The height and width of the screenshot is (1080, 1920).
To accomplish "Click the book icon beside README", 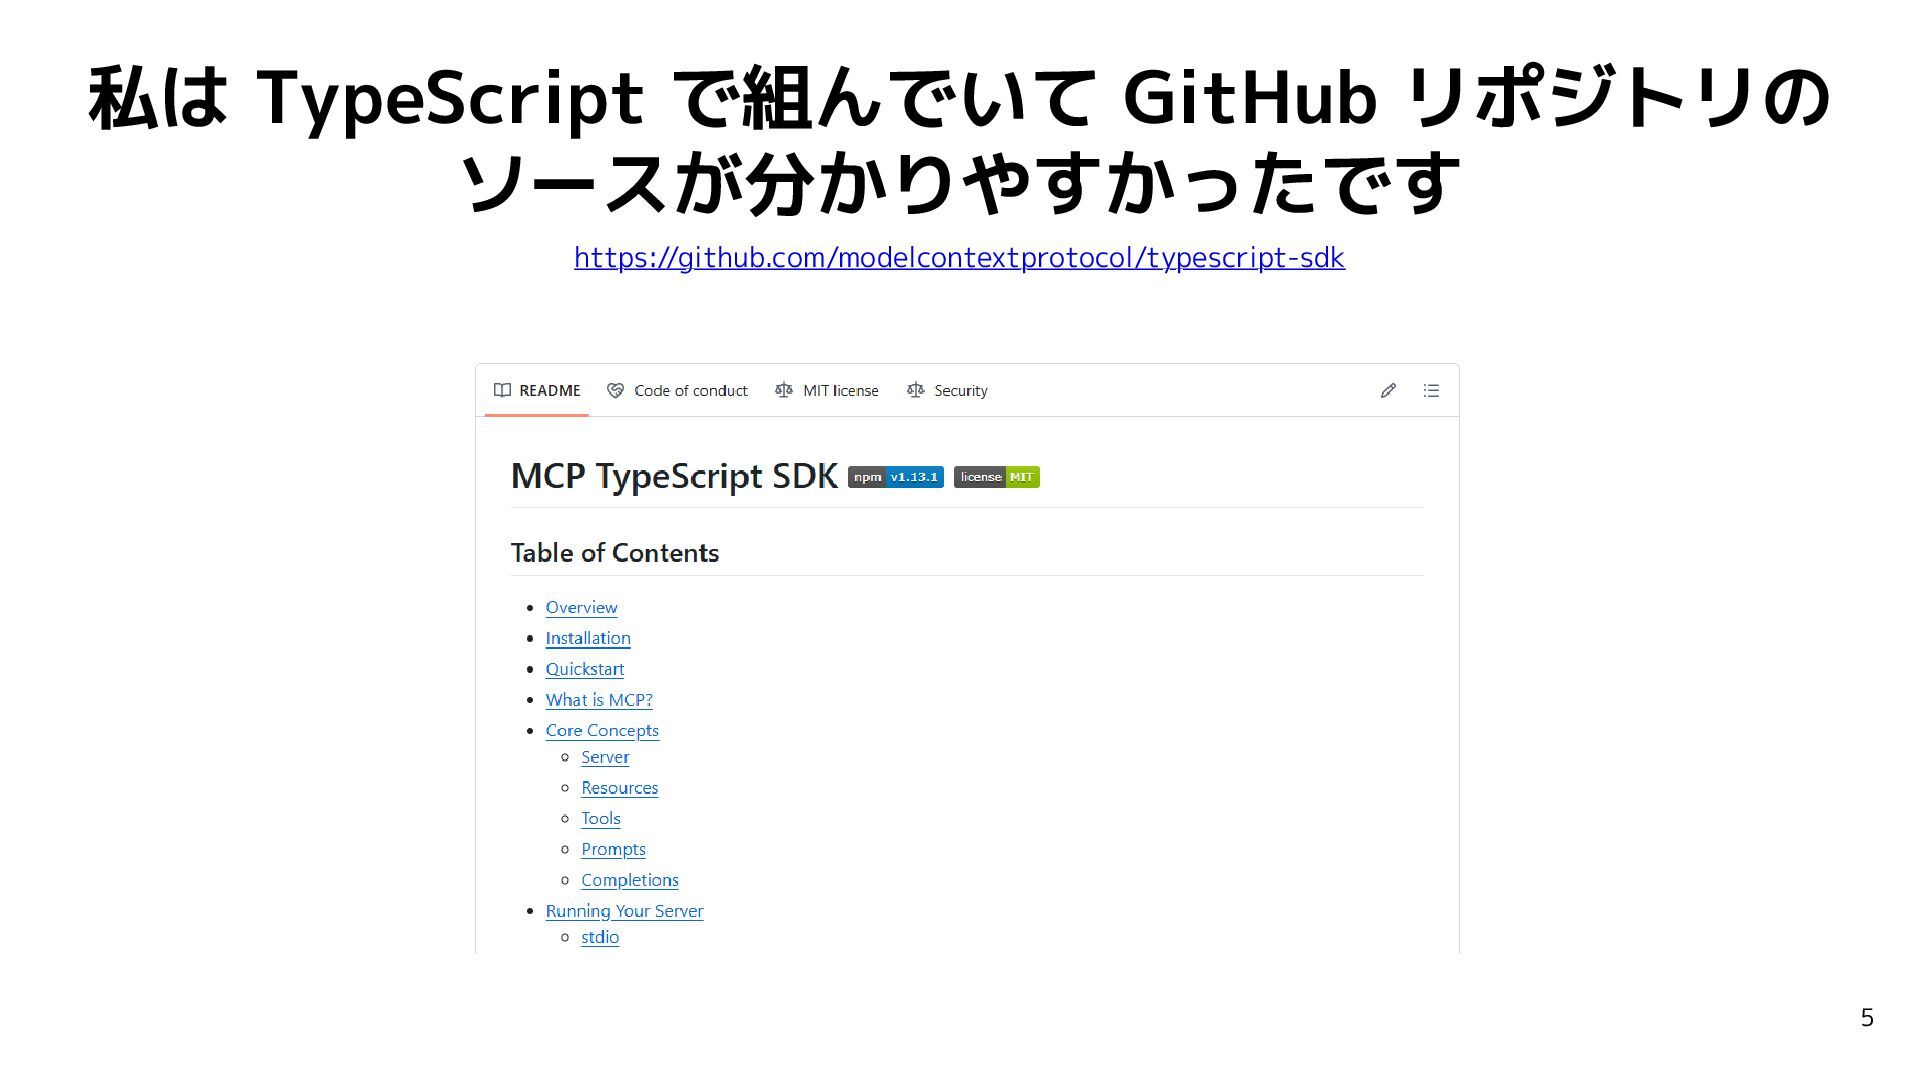I will click(502, 390).
